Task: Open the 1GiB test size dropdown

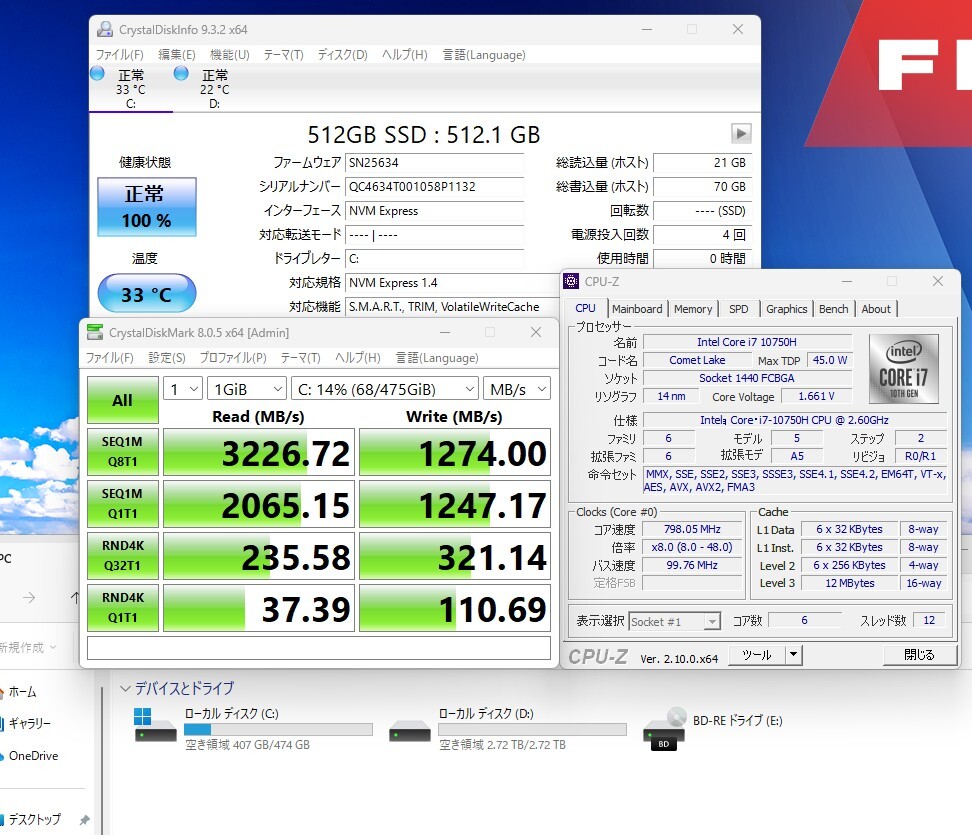Action: (247, 389)
